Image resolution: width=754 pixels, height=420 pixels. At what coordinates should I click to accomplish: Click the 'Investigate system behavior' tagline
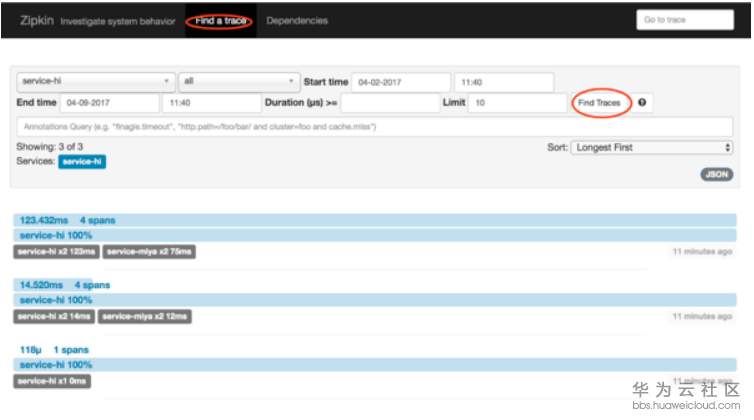coord(118,21)
